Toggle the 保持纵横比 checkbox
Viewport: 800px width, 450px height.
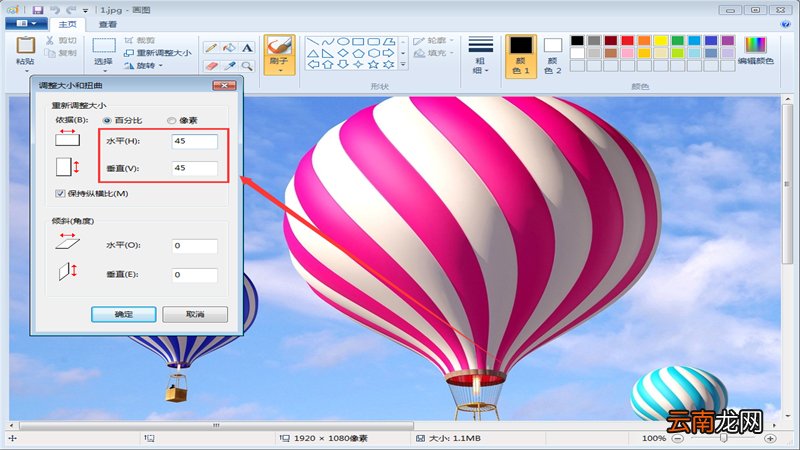coord(61,193)
